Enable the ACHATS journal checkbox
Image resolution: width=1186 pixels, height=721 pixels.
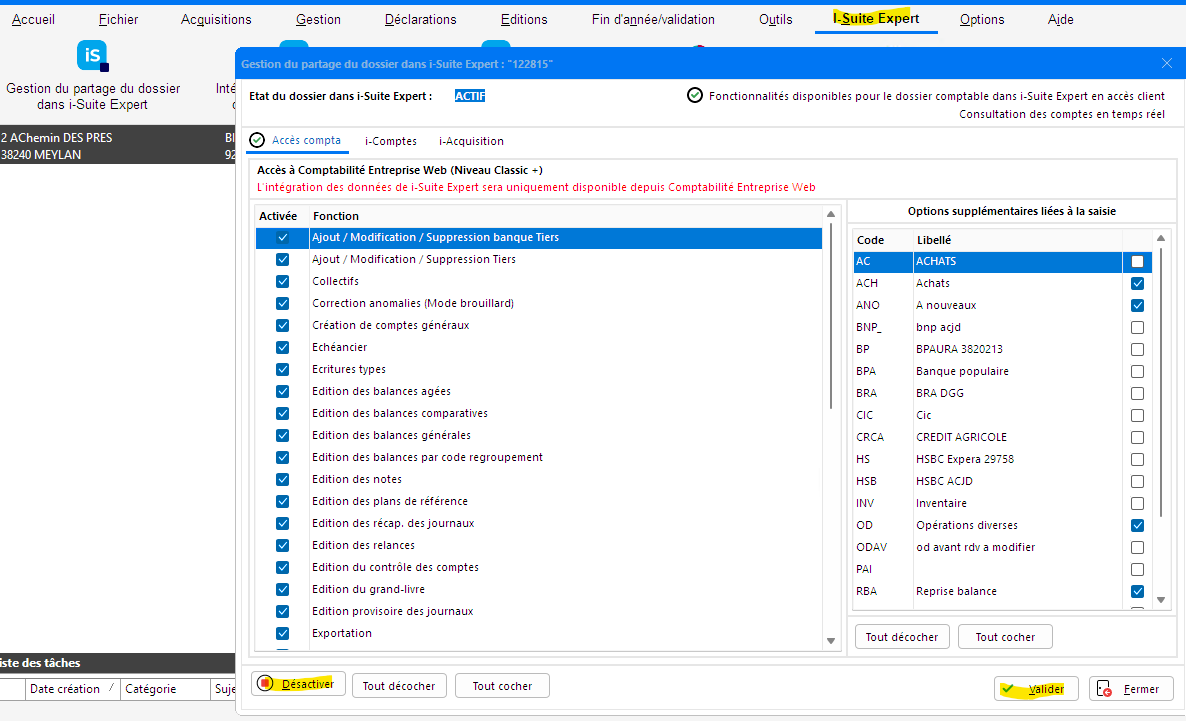click(x=1137, y=261)
